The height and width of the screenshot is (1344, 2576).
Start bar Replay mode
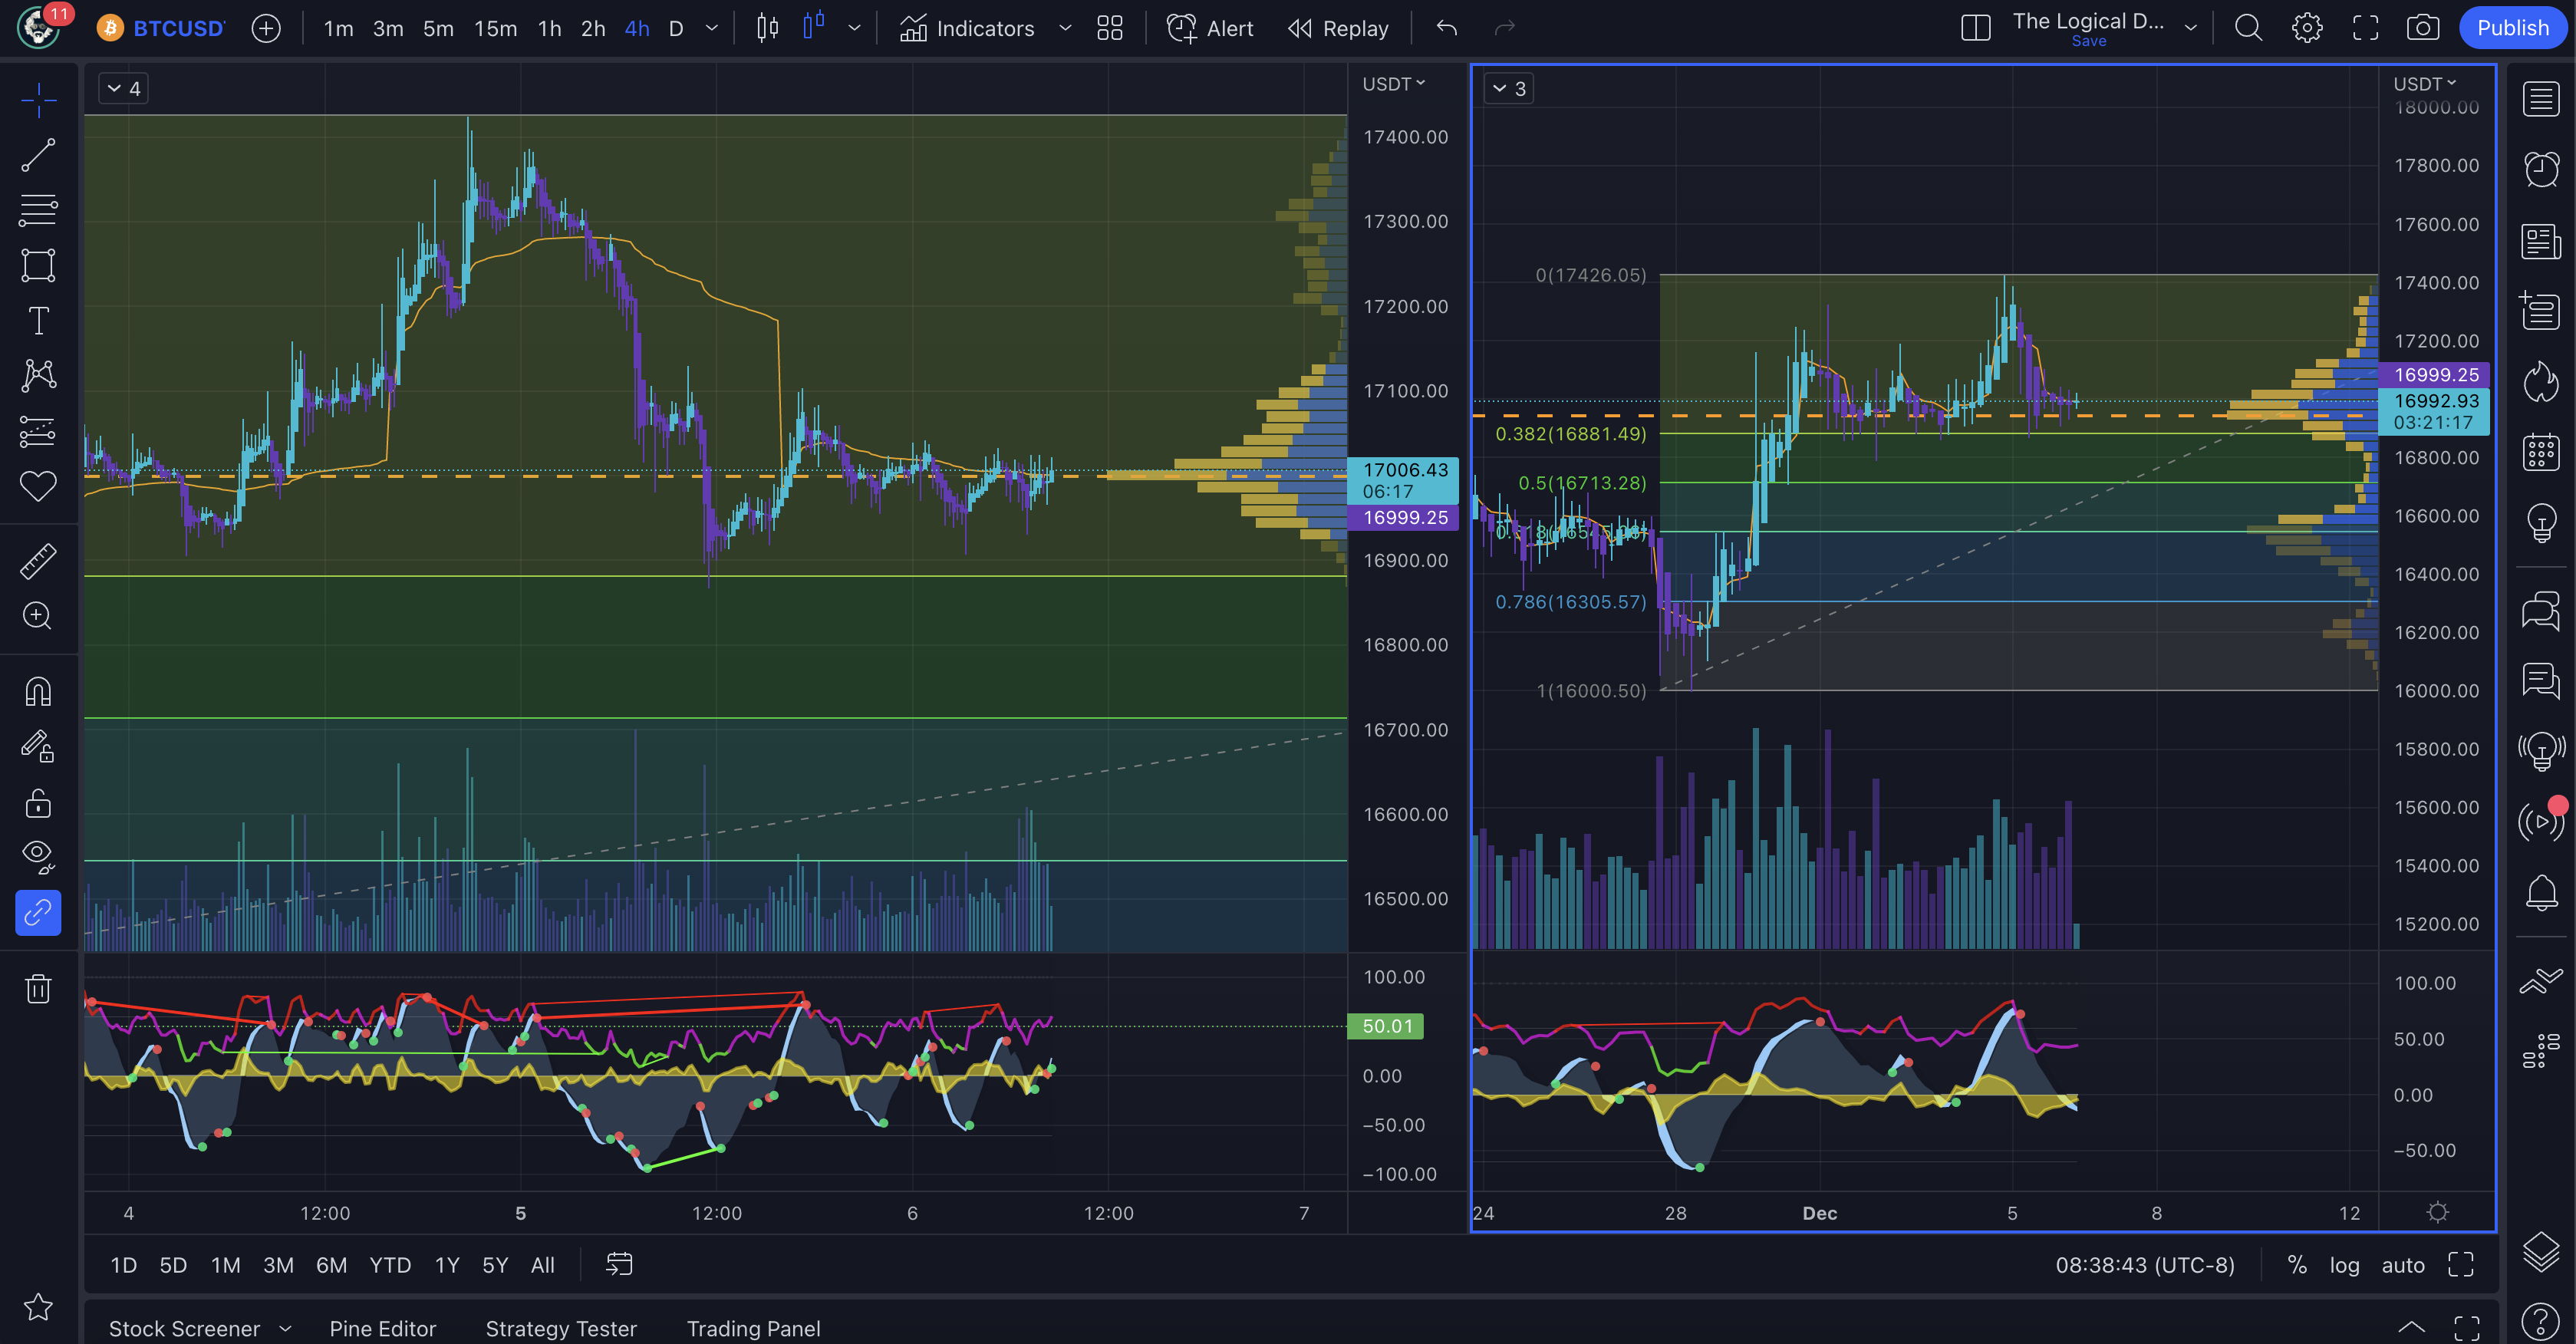pos(1338,28)
